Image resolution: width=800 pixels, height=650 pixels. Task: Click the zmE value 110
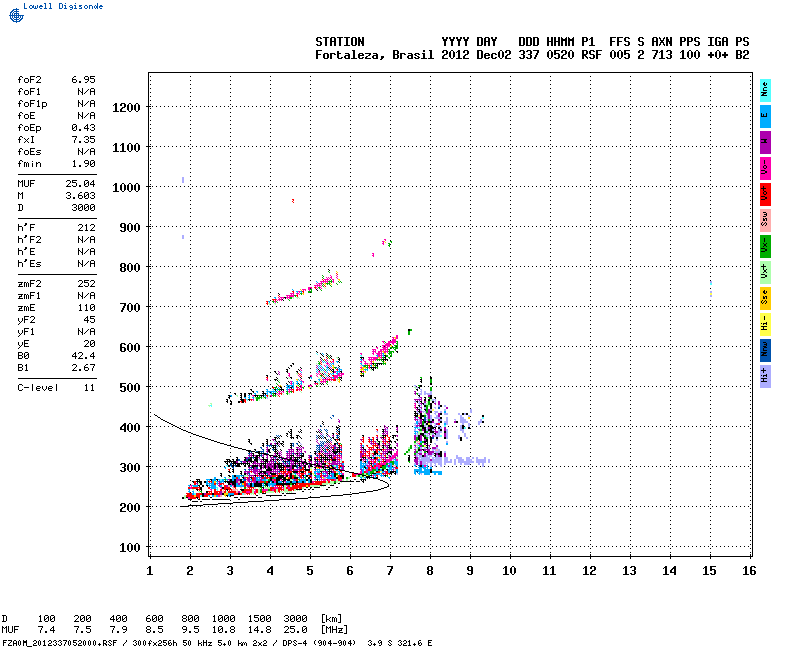(x=86, y=308)
